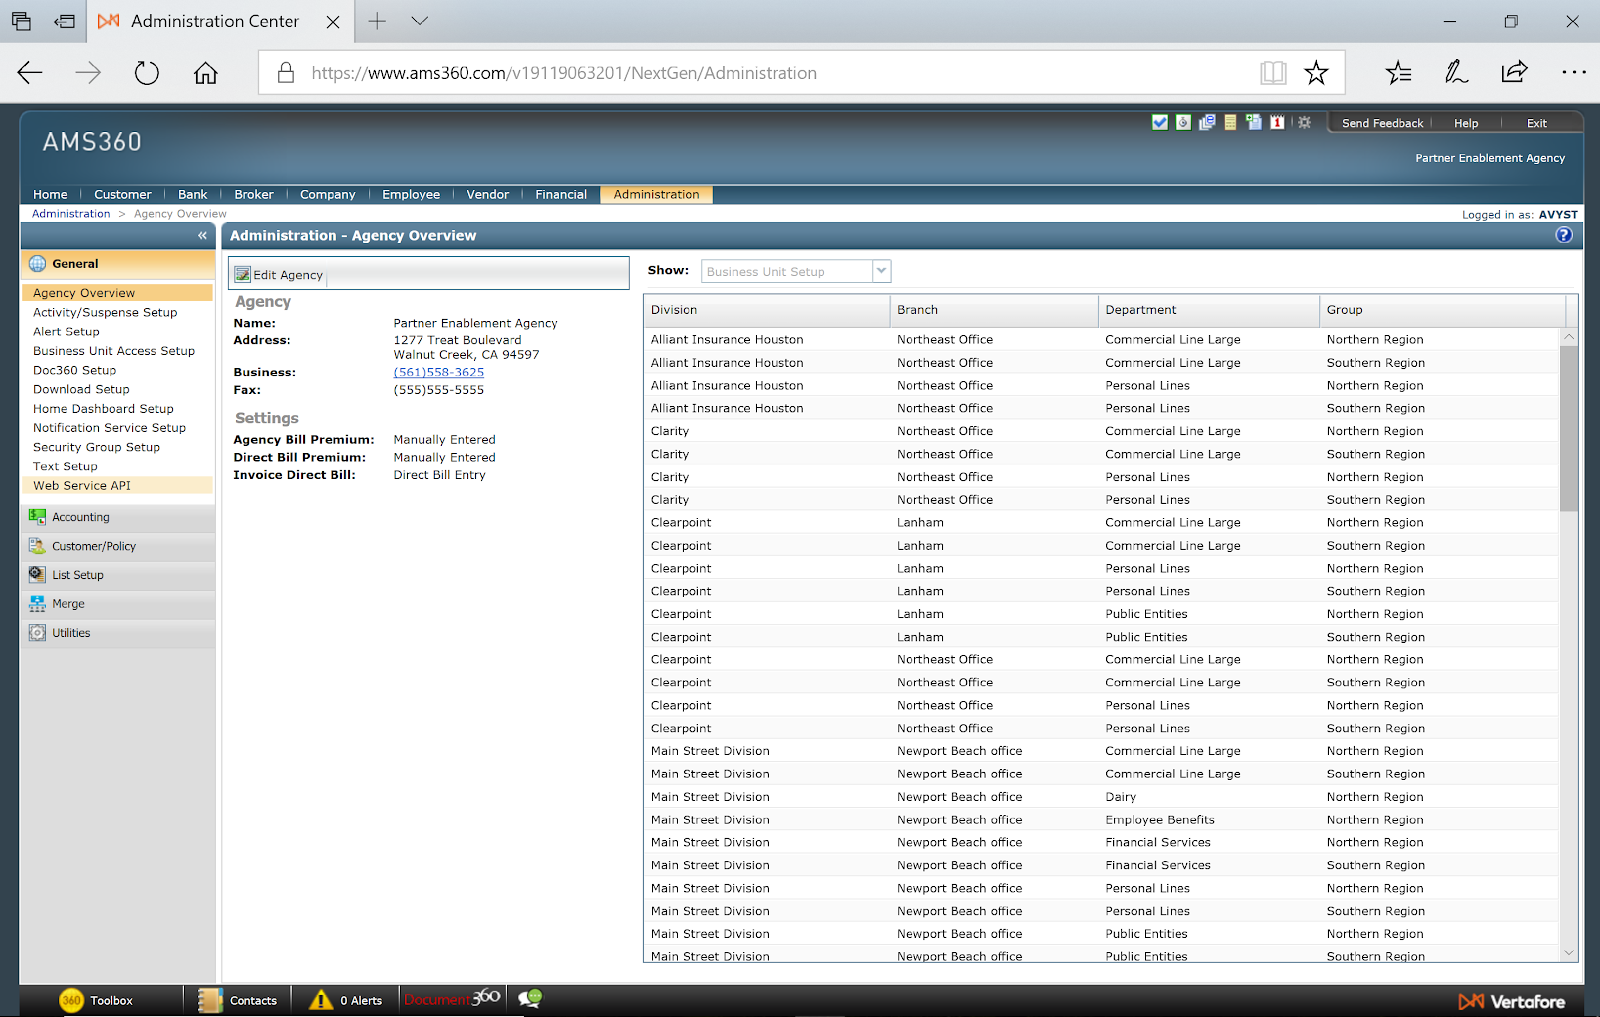Click the business phone number link

pyautogui.click(x=439, y=372)
